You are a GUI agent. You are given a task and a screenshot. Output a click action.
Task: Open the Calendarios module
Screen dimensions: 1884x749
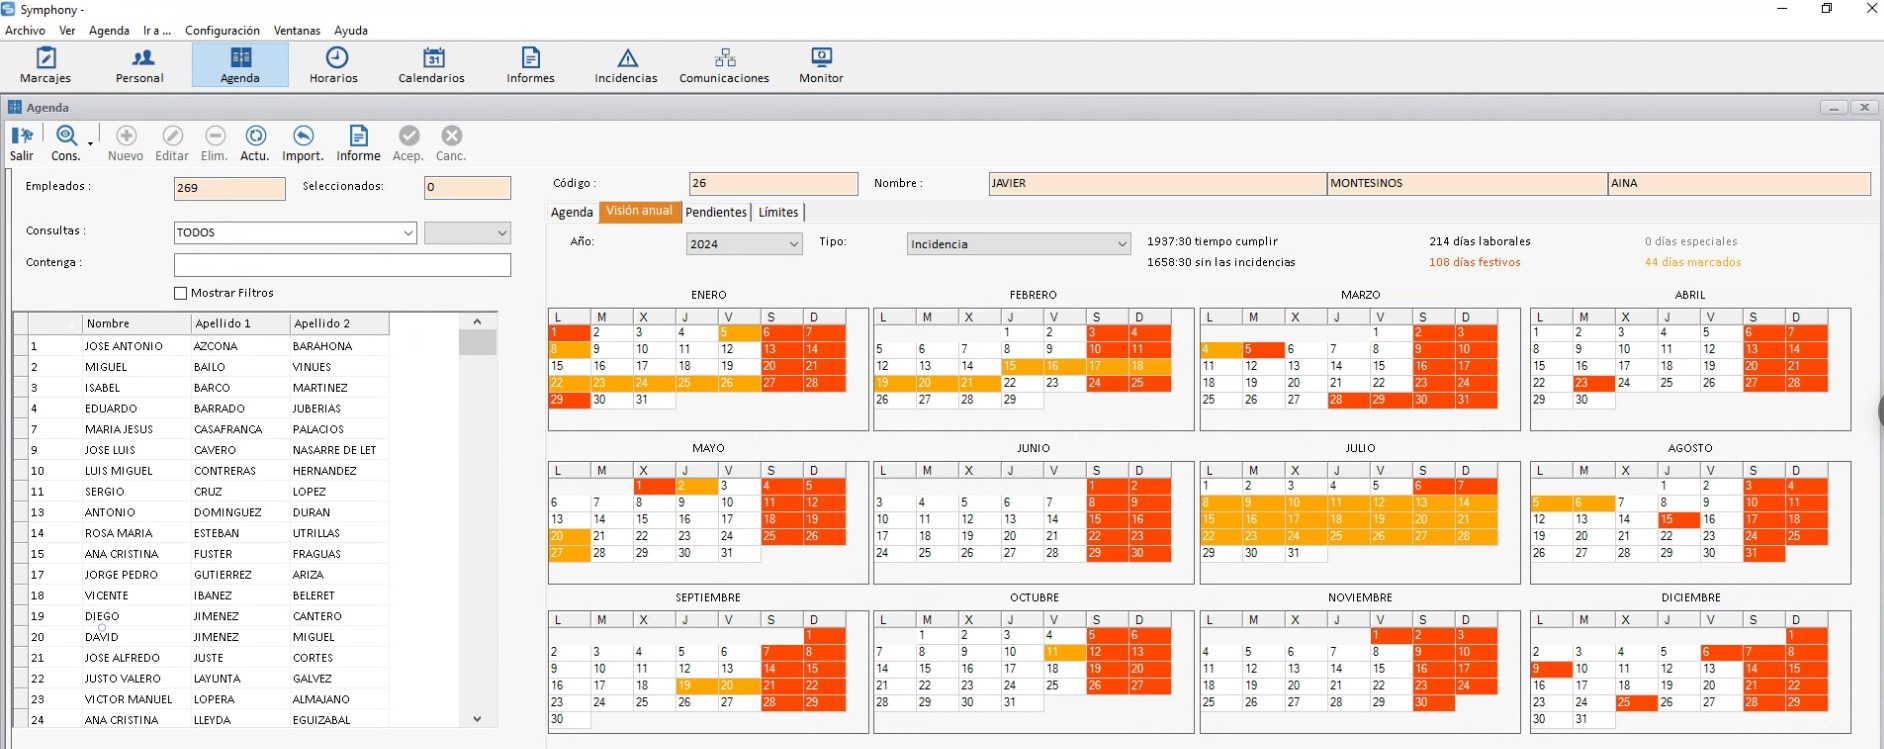pyautogui.click(x=431, y=65)
